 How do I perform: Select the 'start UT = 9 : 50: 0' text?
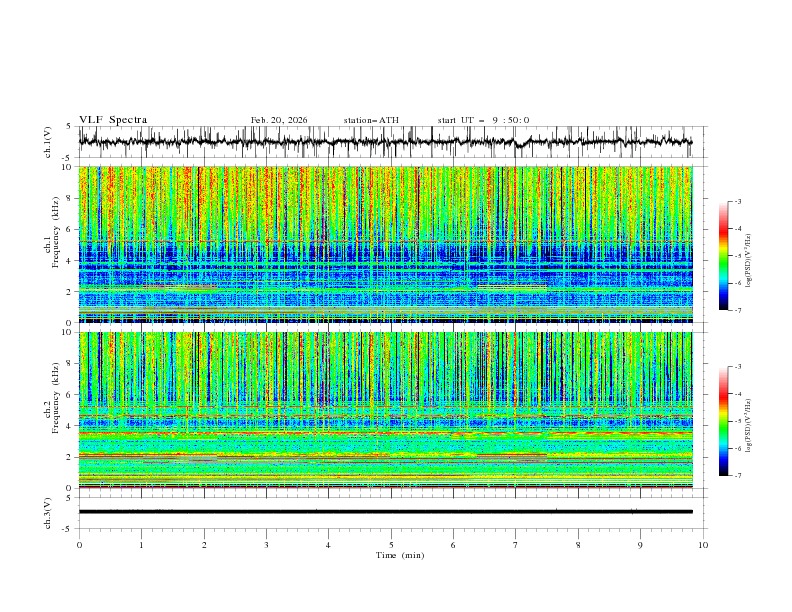[483, 120]
